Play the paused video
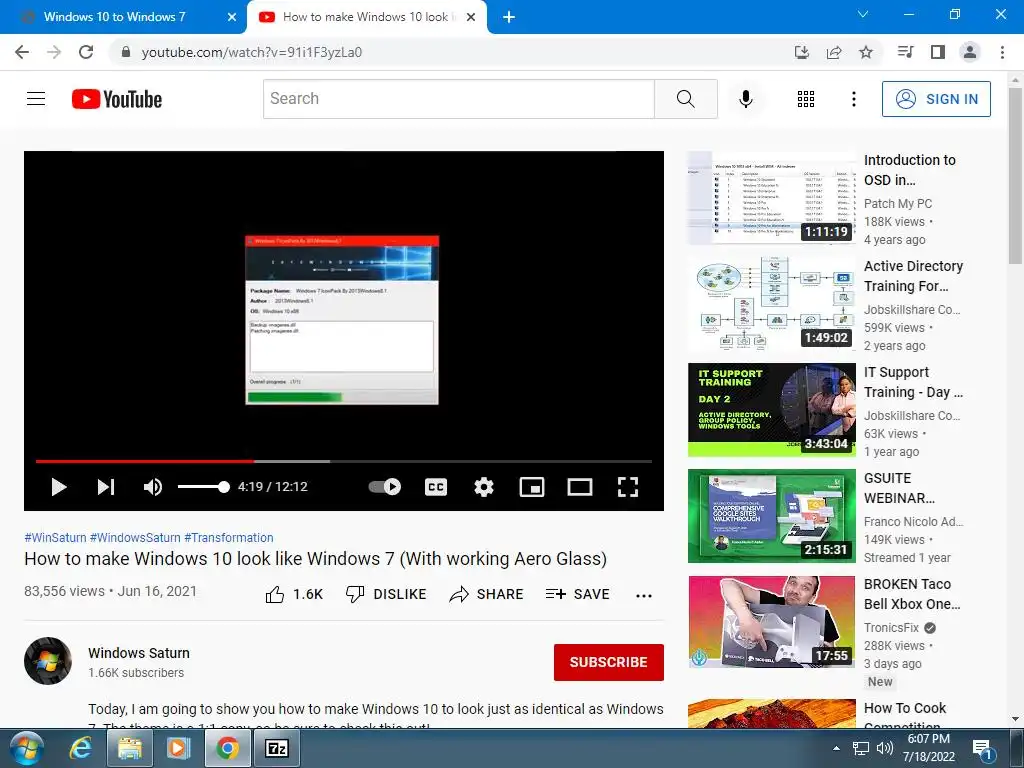 point(59,487)
